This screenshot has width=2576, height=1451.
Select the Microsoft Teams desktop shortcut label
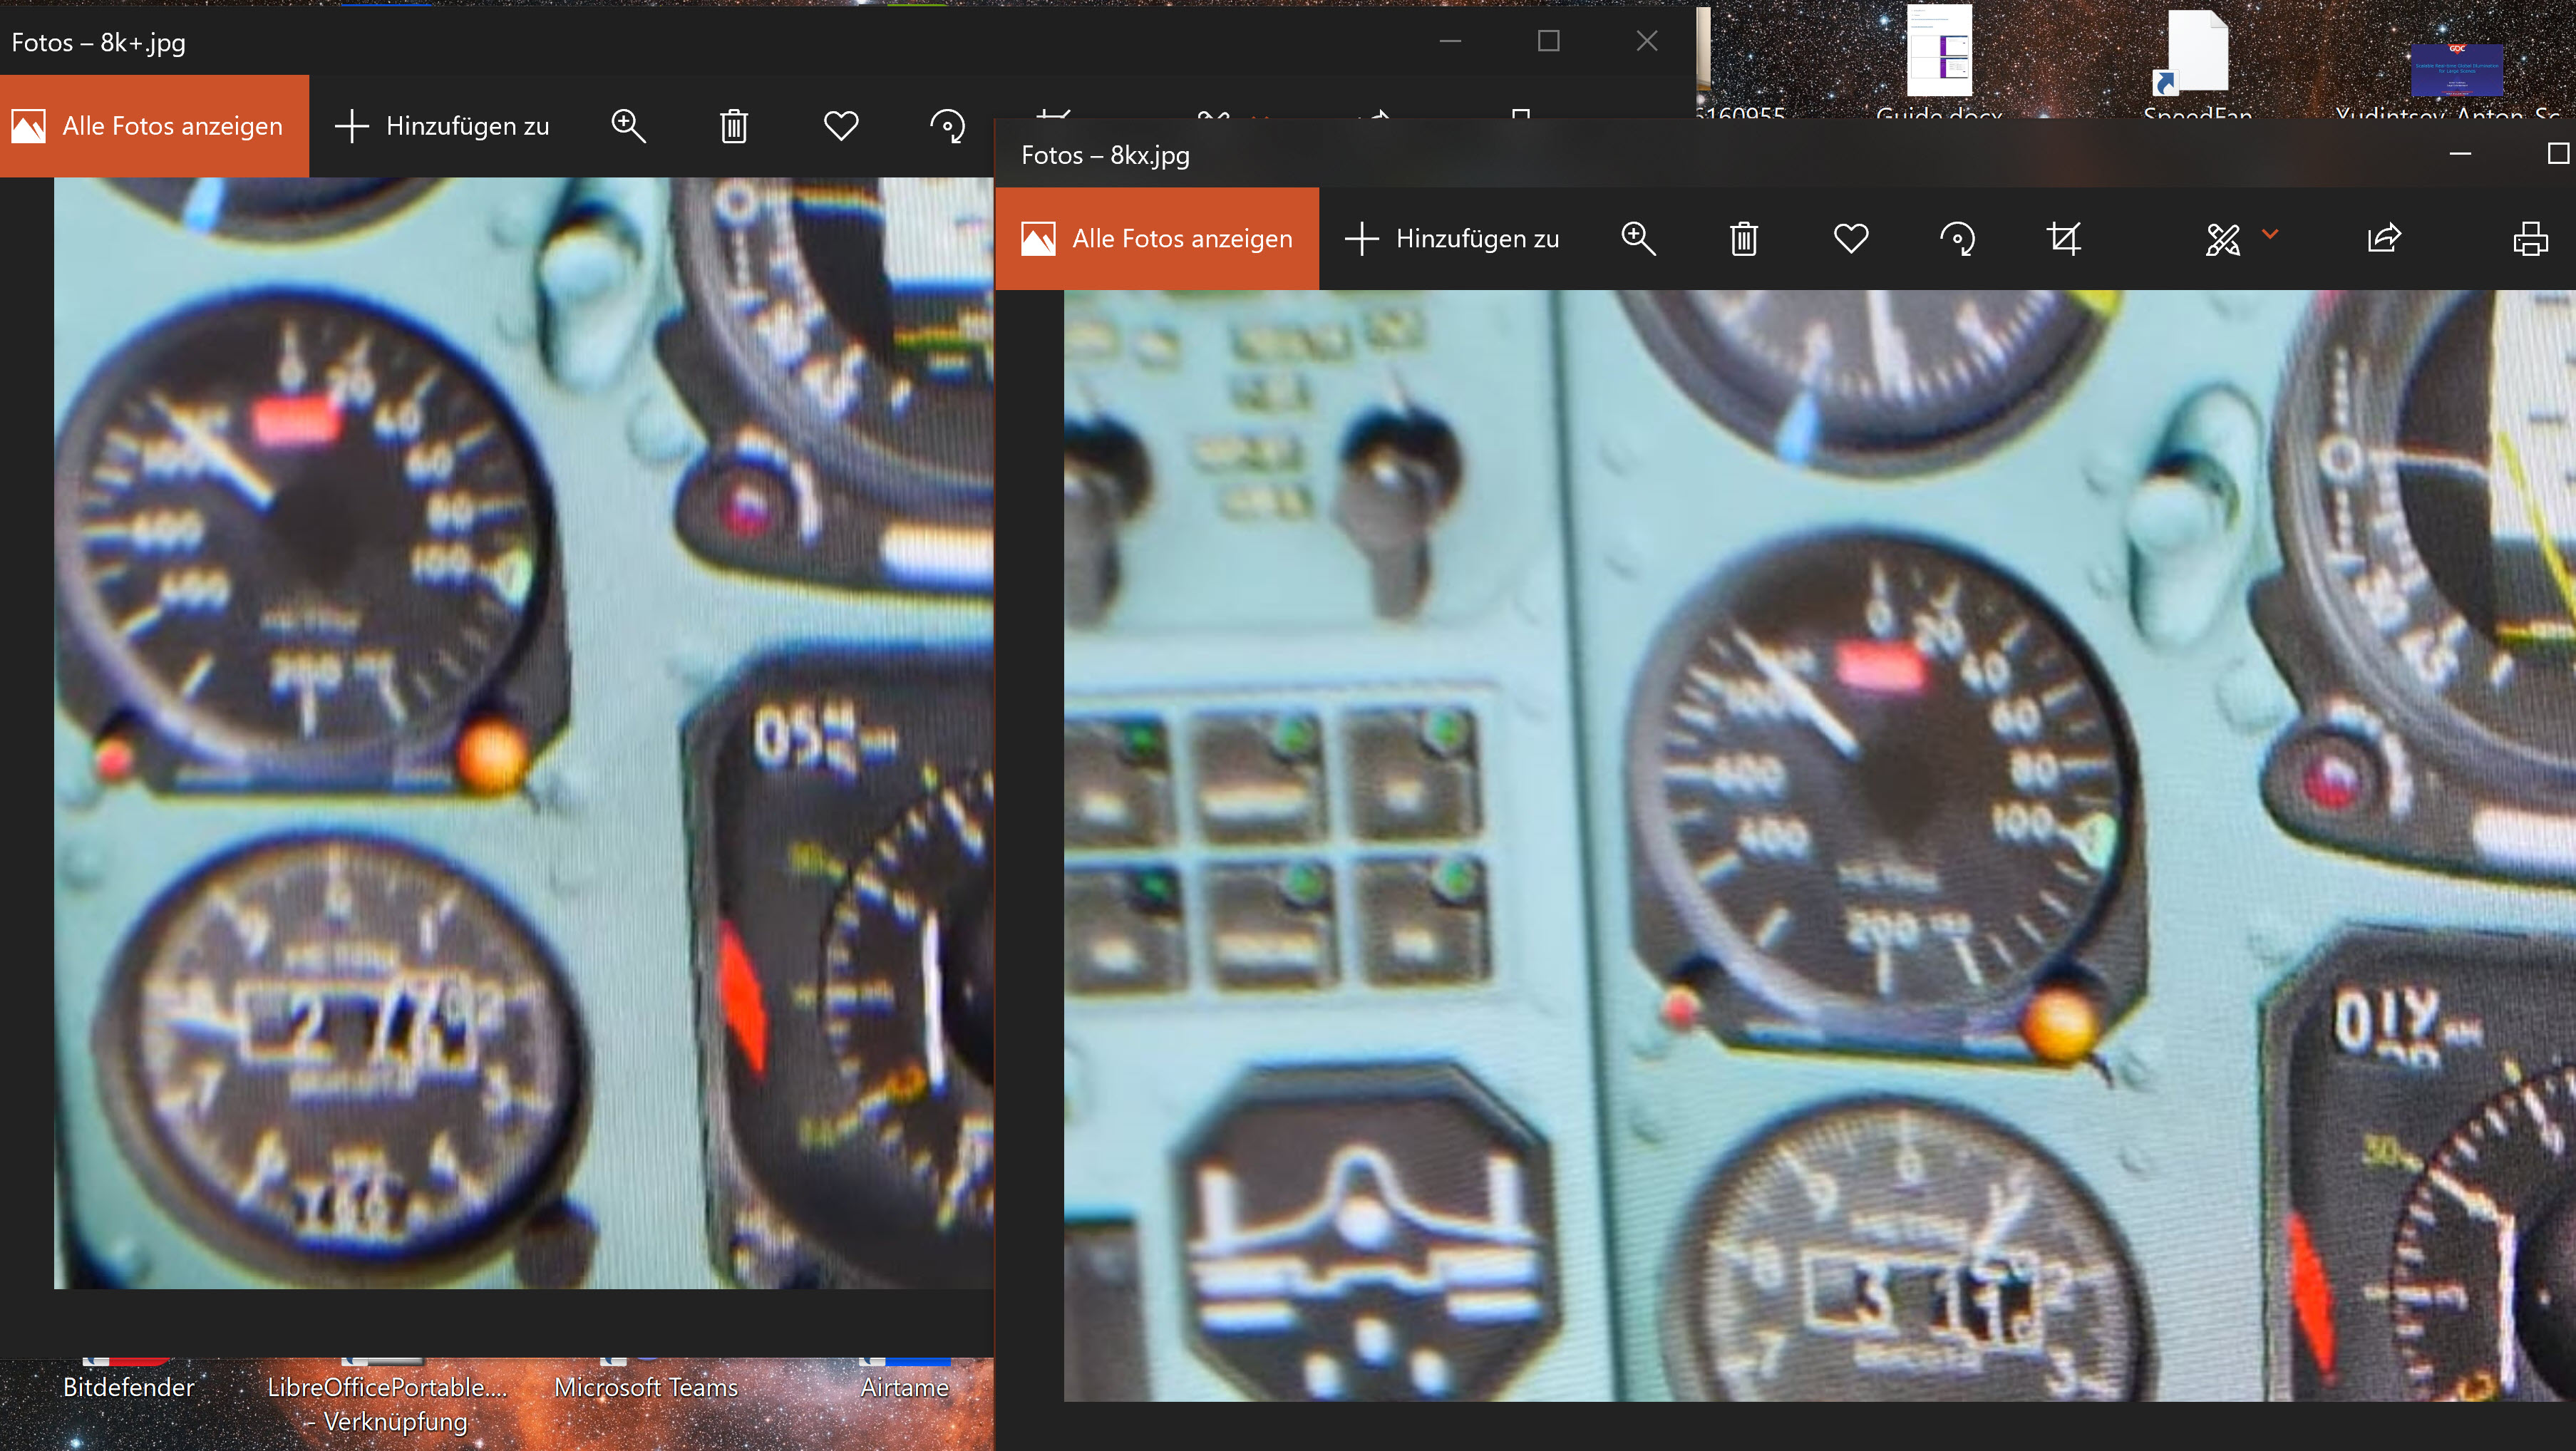point(646,1387)
